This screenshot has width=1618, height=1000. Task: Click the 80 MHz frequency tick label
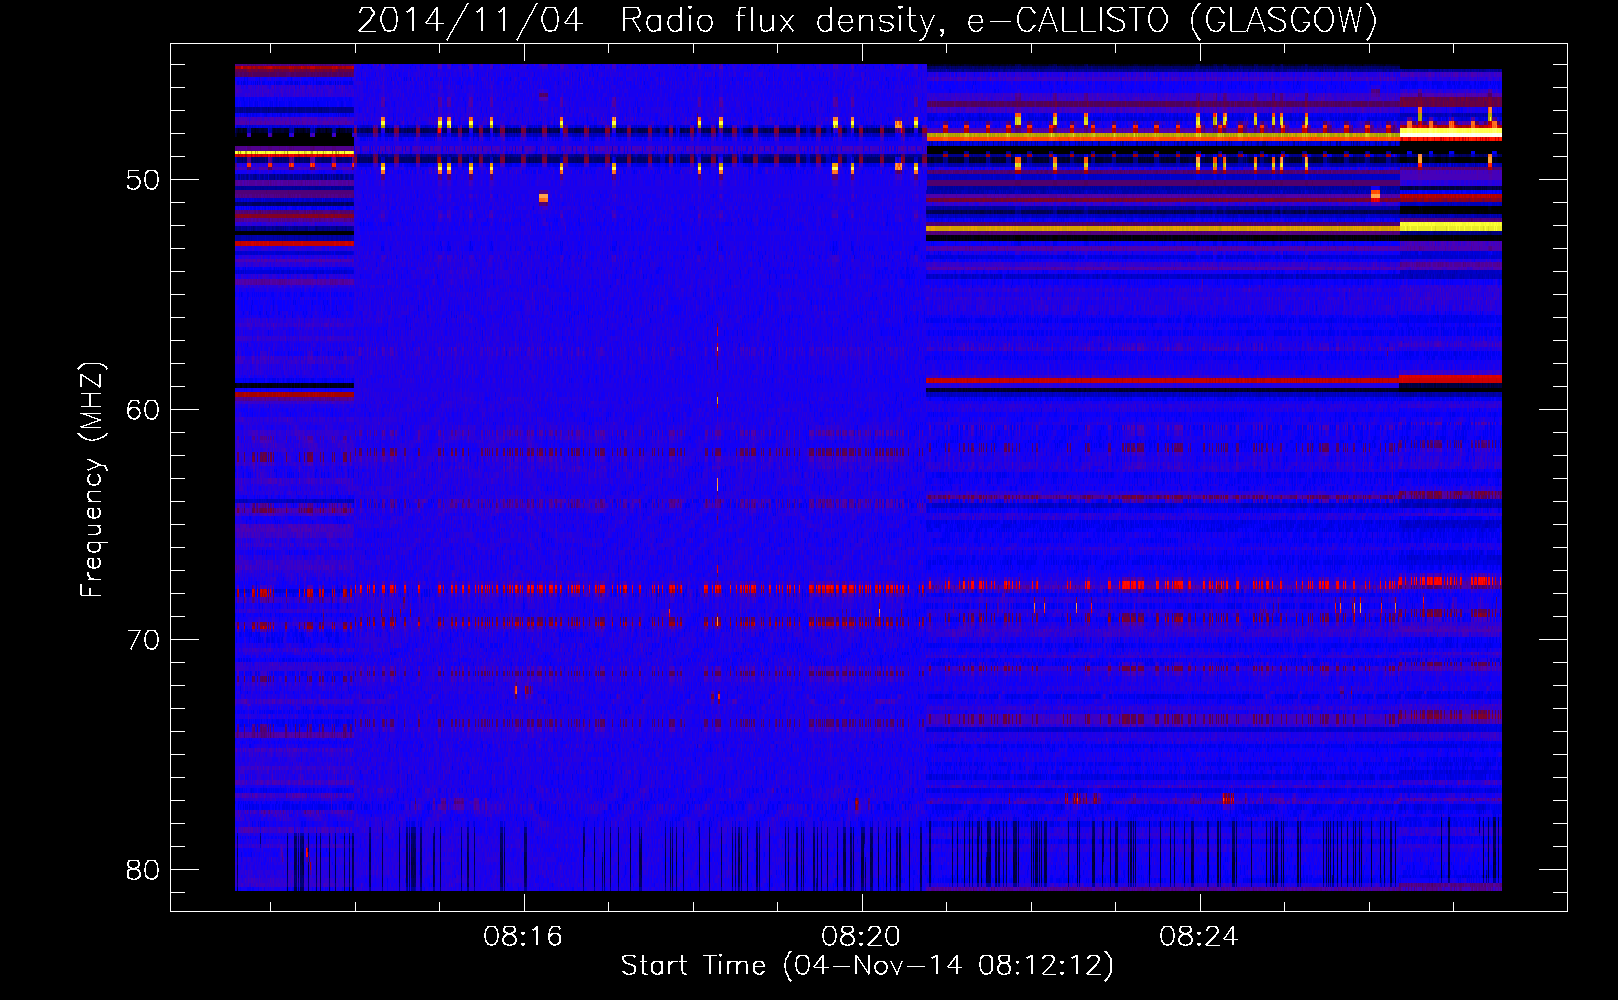(x=143, y=870)
